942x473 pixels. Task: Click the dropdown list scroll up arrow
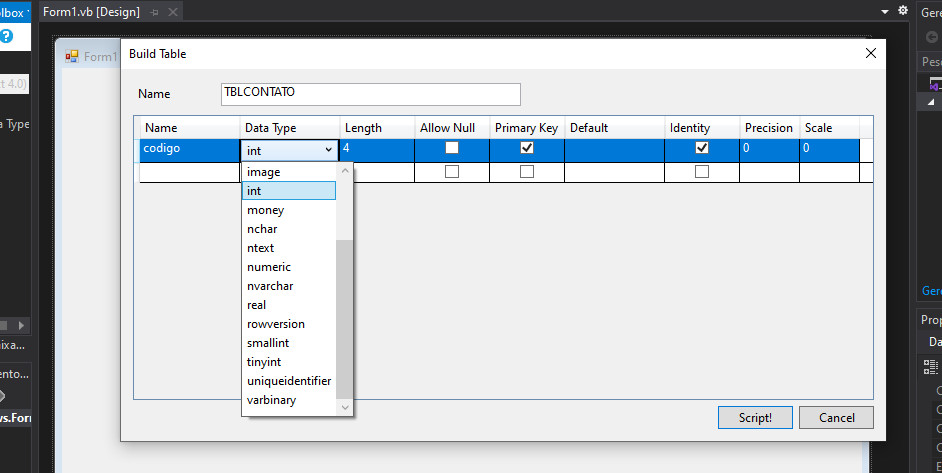point(345,171)
